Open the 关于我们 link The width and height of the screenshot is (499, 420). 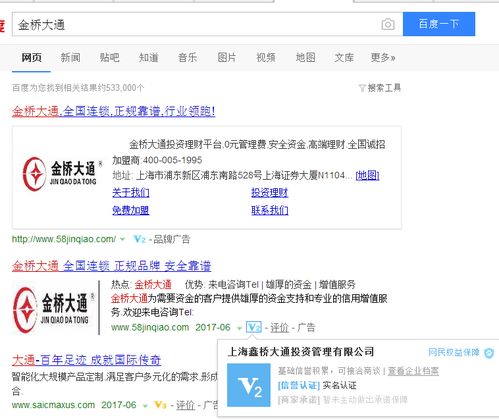tap(131, 192)
